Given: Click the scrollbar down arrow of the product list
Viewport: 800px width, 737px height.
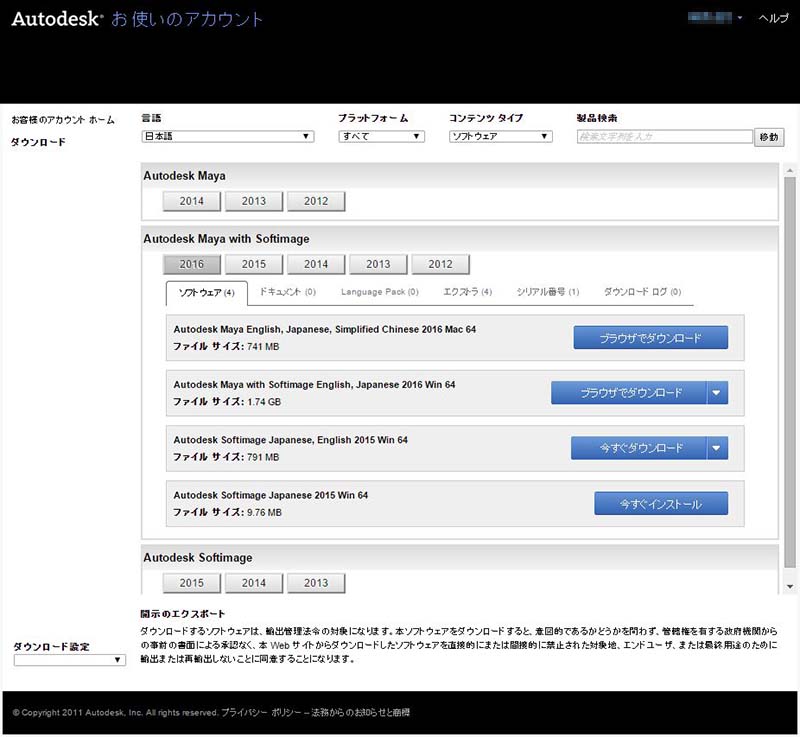Looking at the screenshot, I should coord(790,587).
